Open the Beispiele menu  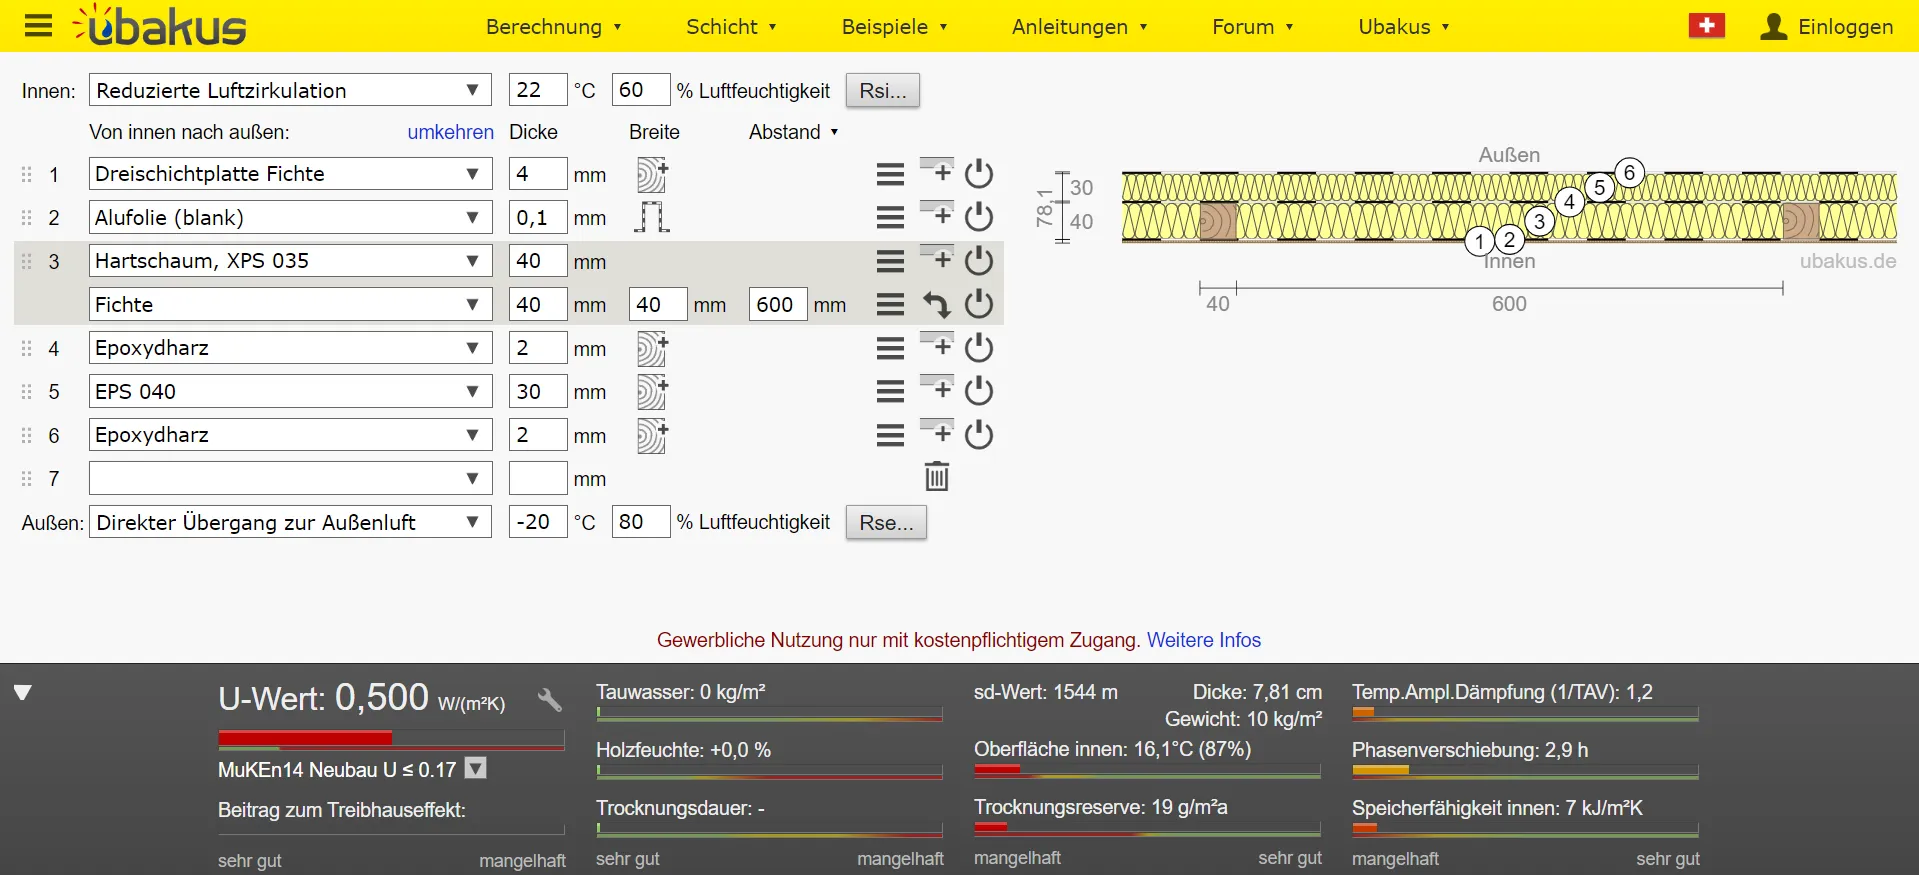(x=894, y=27)
